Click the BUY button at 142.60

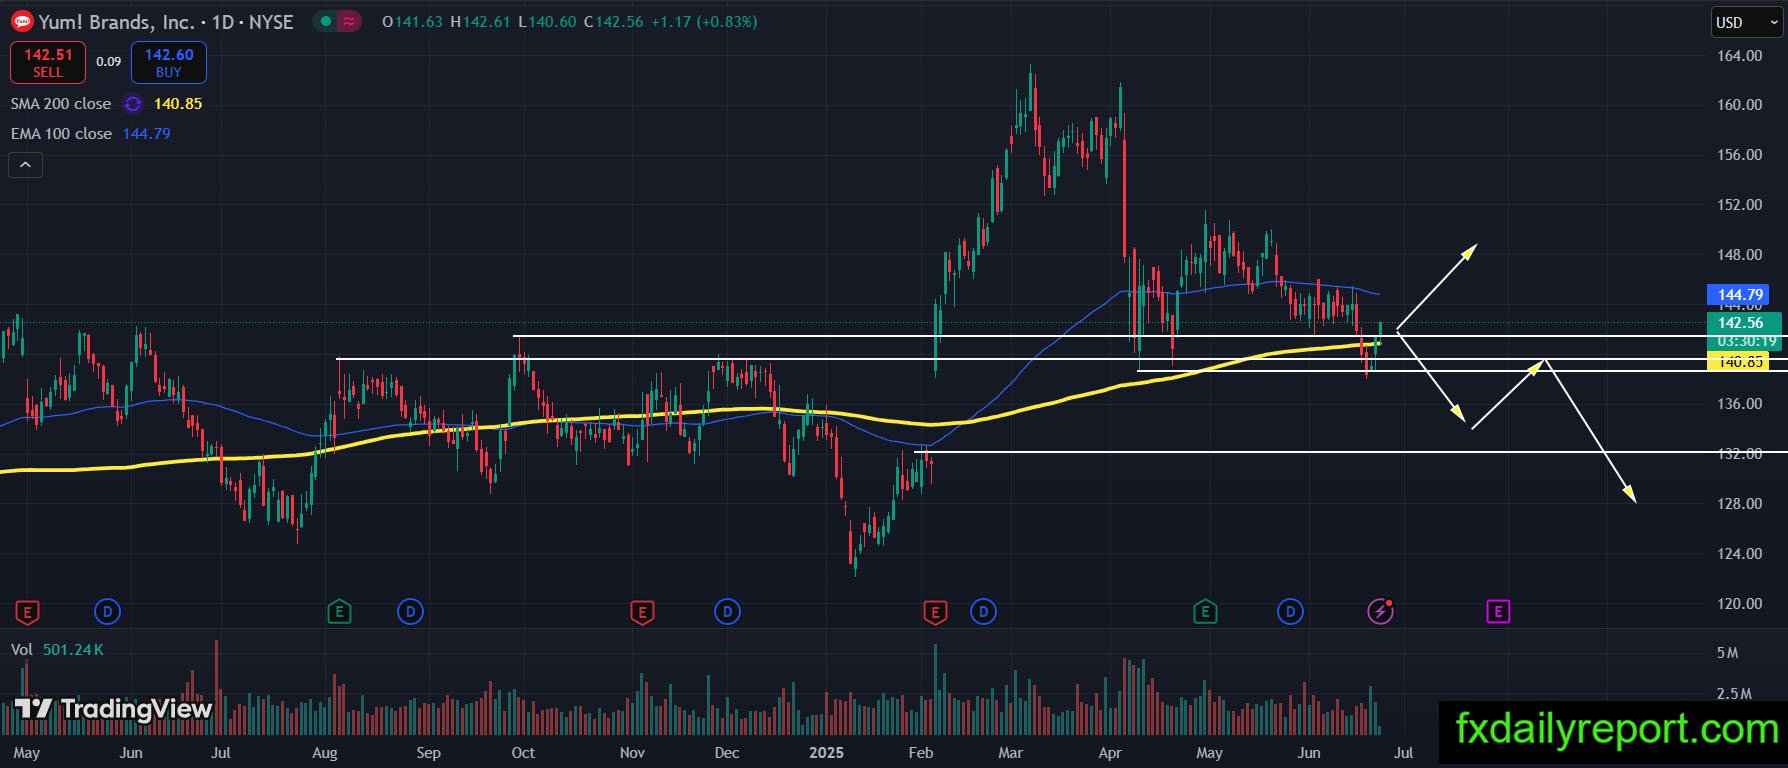click(169, 62)
